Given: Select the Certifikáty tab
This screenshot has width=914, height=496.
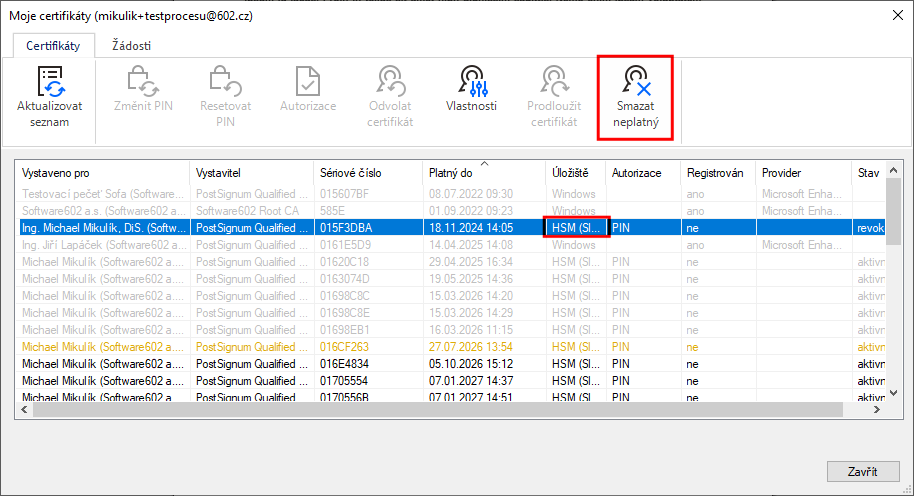Looking at the screenshot, I should (53, 45).
